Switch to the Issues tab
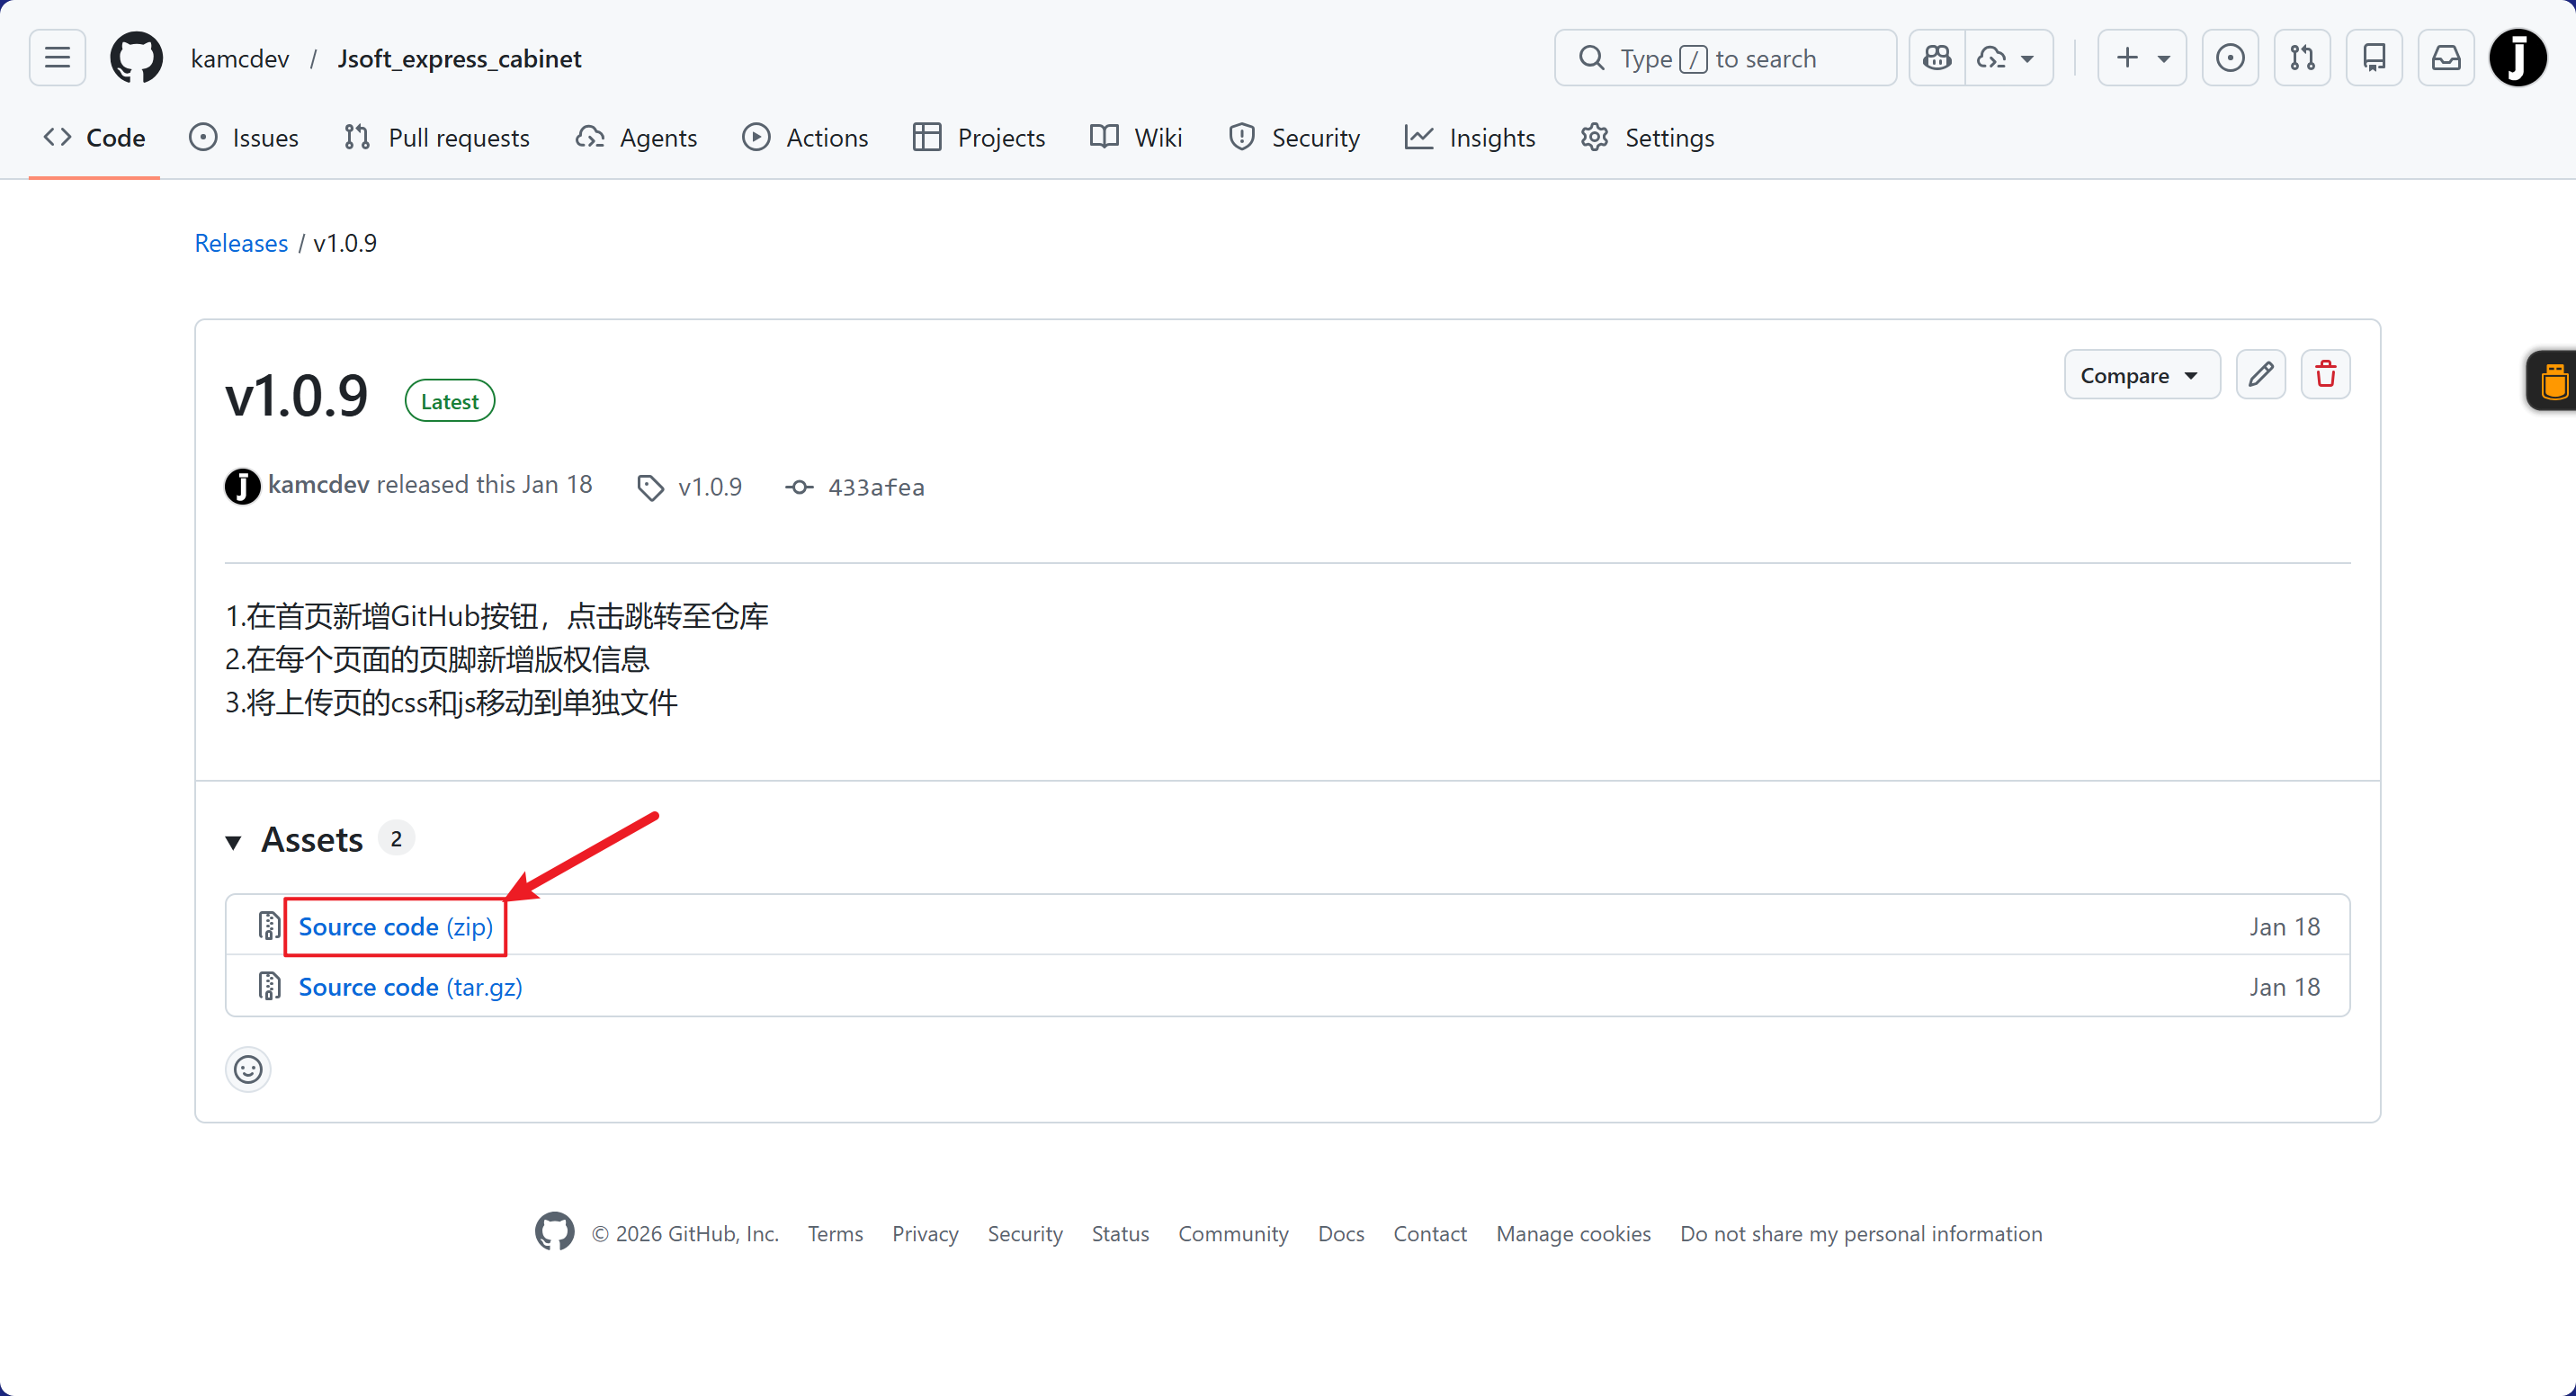The height and width of the screenshot is (1396, 2576). pyautogui.click(x=244, y=137)
